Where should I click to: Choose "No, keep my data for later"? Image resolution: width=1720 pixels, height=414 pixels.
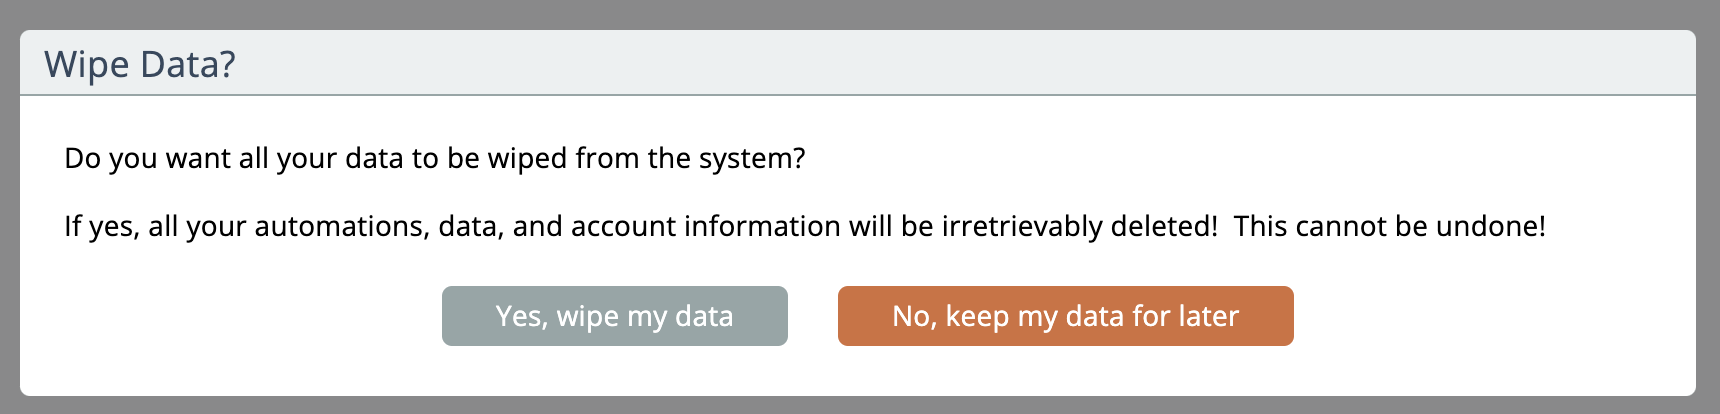click(1065, 316)
